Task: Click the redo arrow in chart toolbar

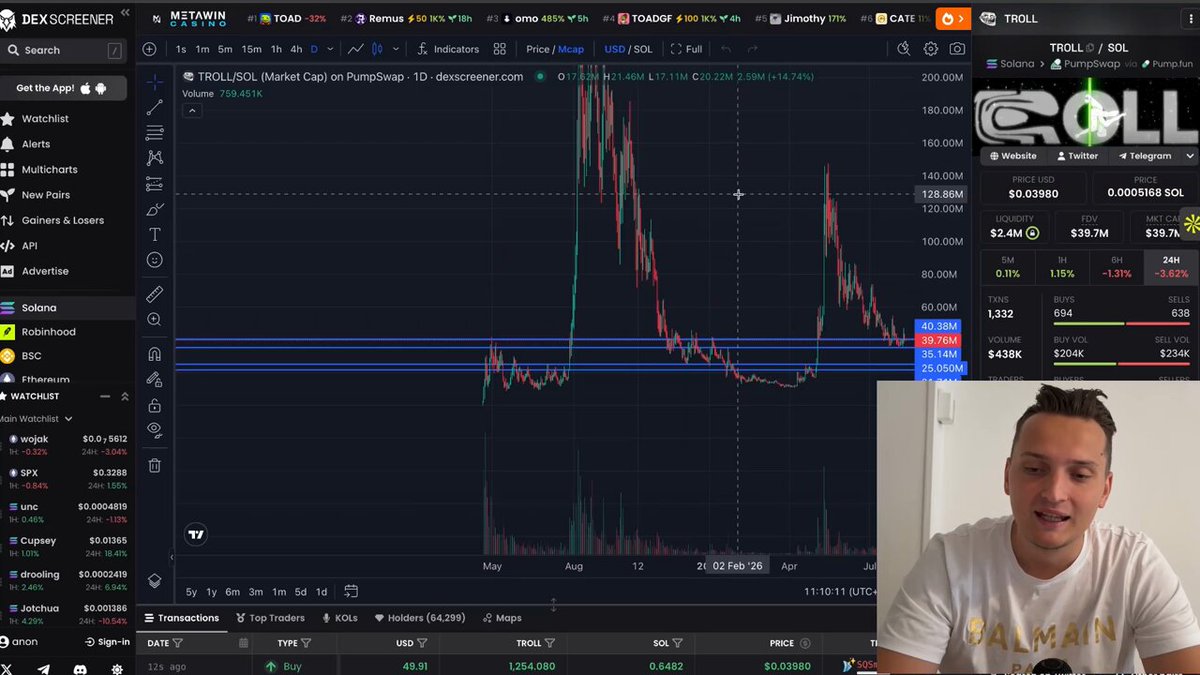Action: click(x=753, y=49)
